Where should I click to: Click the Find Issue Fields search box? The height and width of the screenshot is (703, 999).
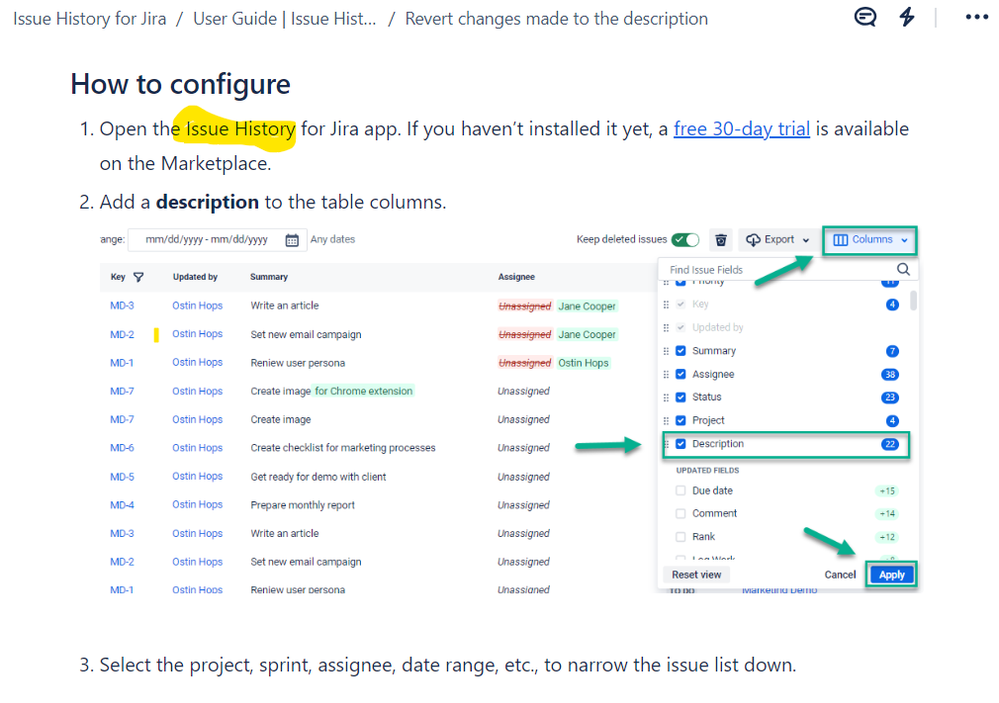pyautogui.click(x=787, y=270)
